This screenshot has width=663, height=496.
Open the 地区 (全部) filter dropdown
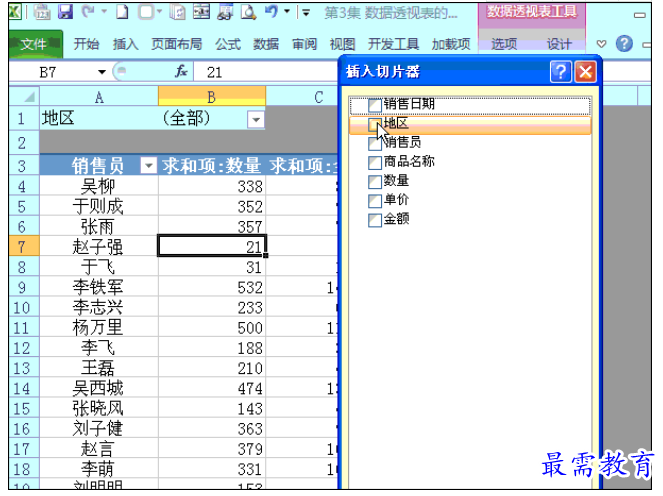pos(256,119)
